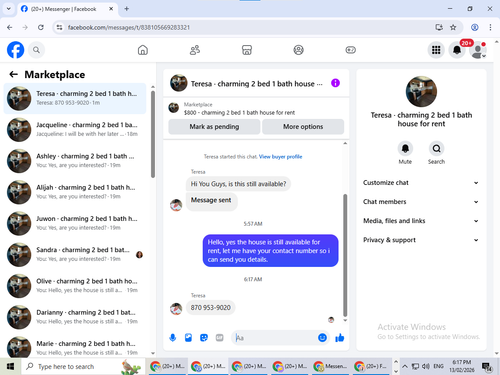Screen dimensions: 500x375
Task: Open the emoji picker in message box
Action: 322,338
